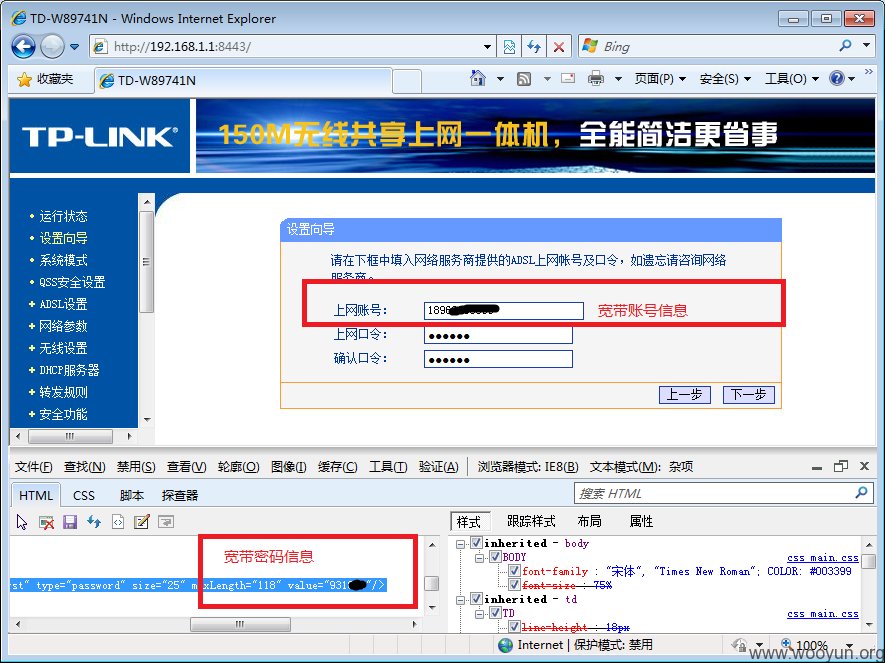This screenshot has width=885, height=663.
Task: Open address bar history dropdown
Action: click(x=487, y=47)
